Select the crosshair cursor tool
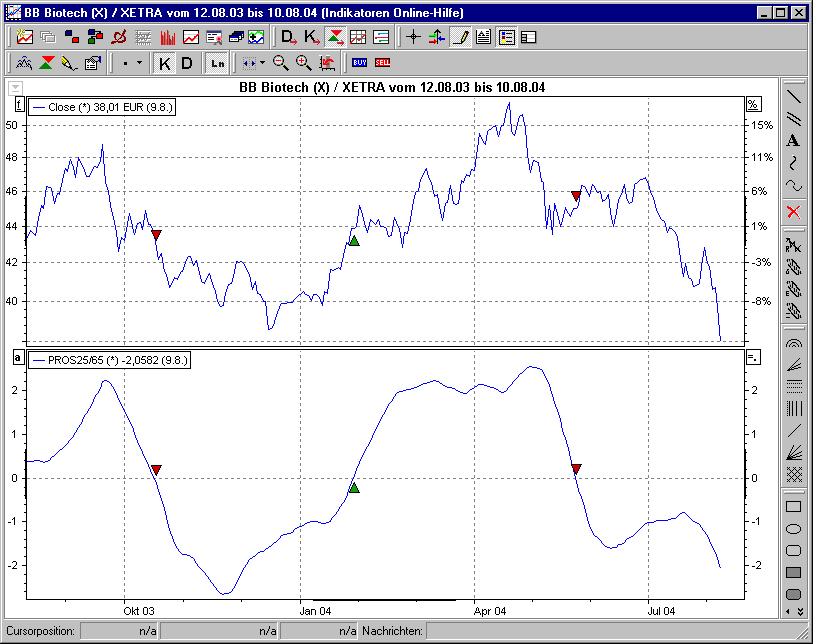The width and height of the screenshot is (813, 644). click(413, 37)
